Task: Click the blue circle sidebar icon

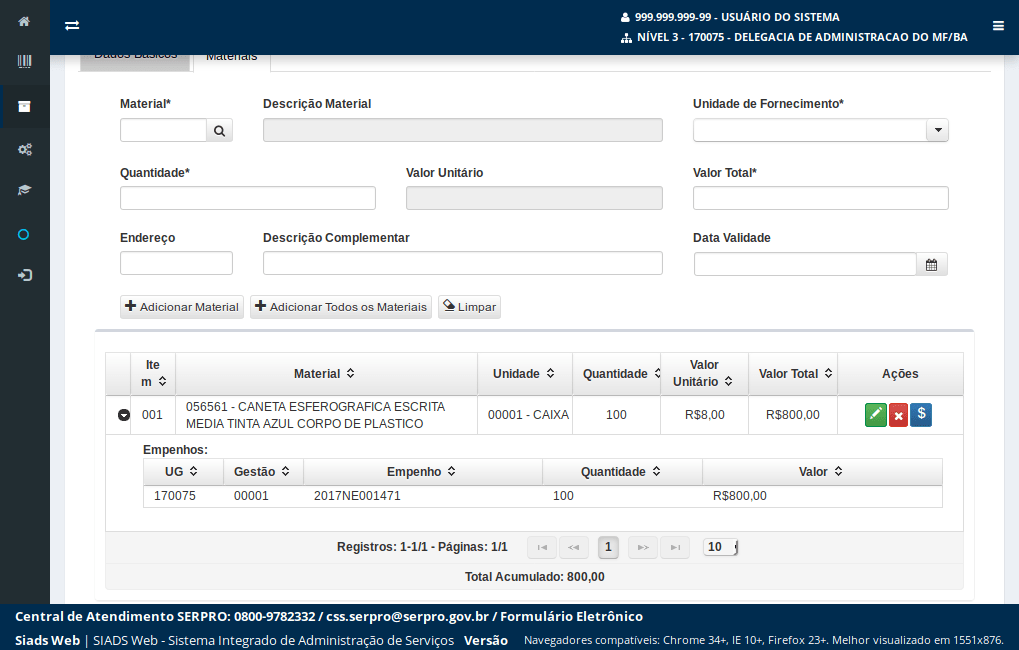Action: (x=23, y=235)
